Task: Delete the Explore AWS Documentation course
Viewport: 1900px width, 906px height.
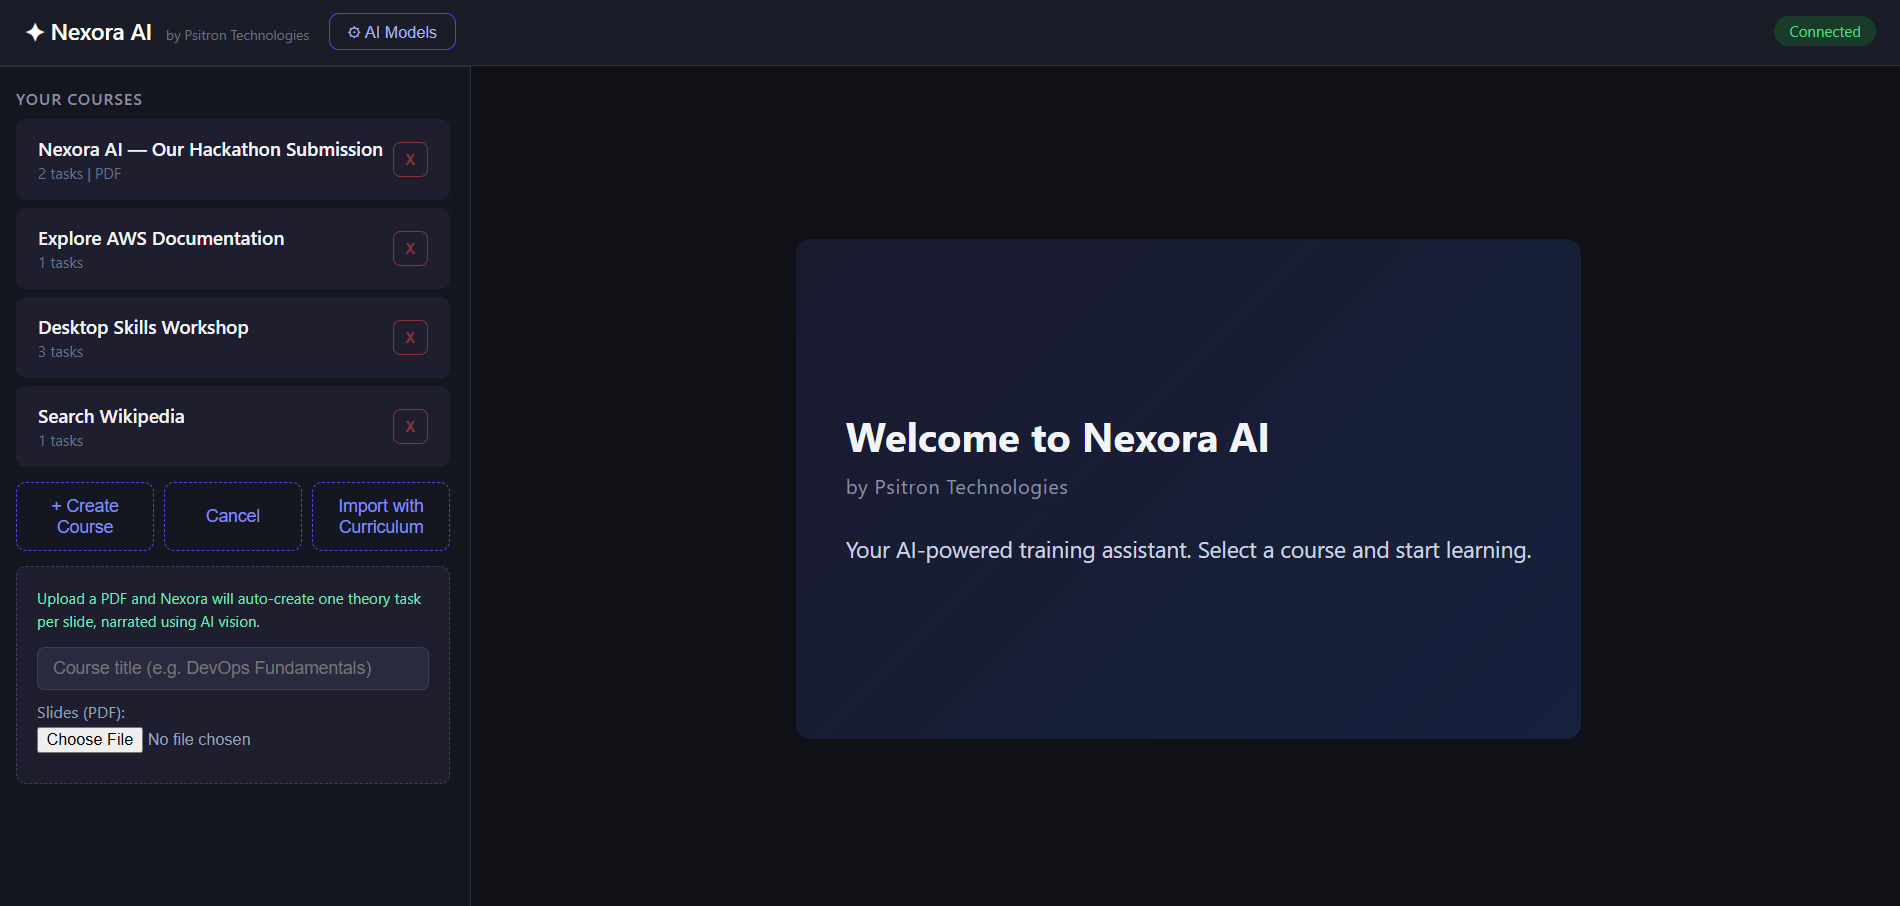Action: (x=410, y=249)
